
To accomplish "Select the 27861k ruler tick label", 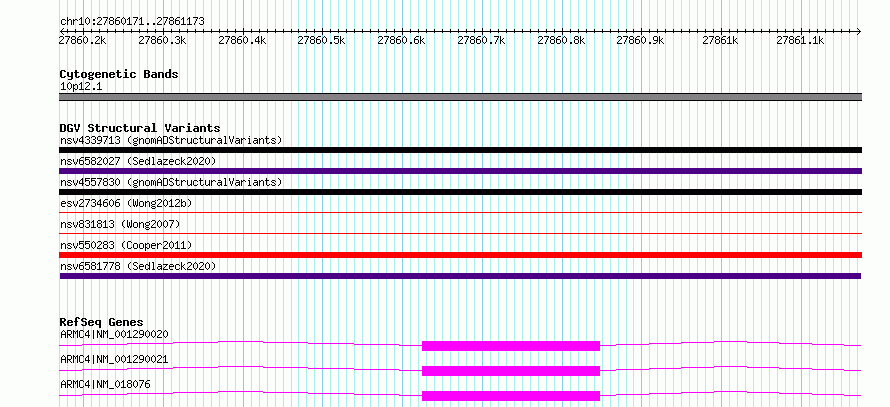I will tap(720, 40).
